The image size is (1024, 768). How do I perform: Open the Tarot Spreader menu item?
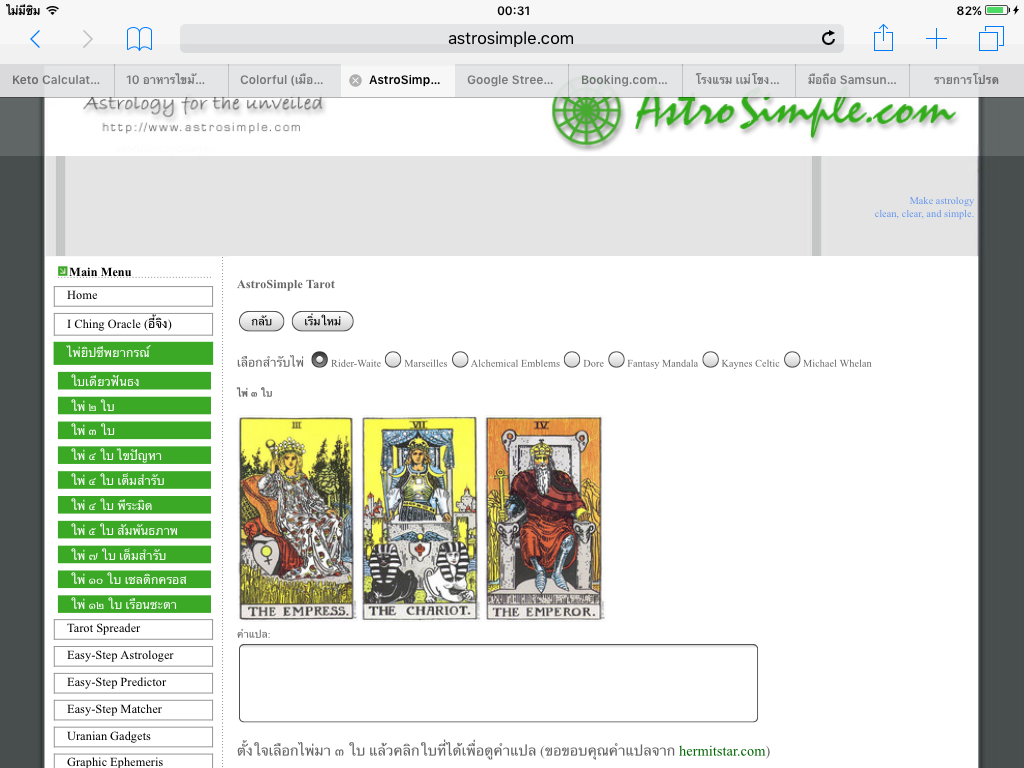133,629
